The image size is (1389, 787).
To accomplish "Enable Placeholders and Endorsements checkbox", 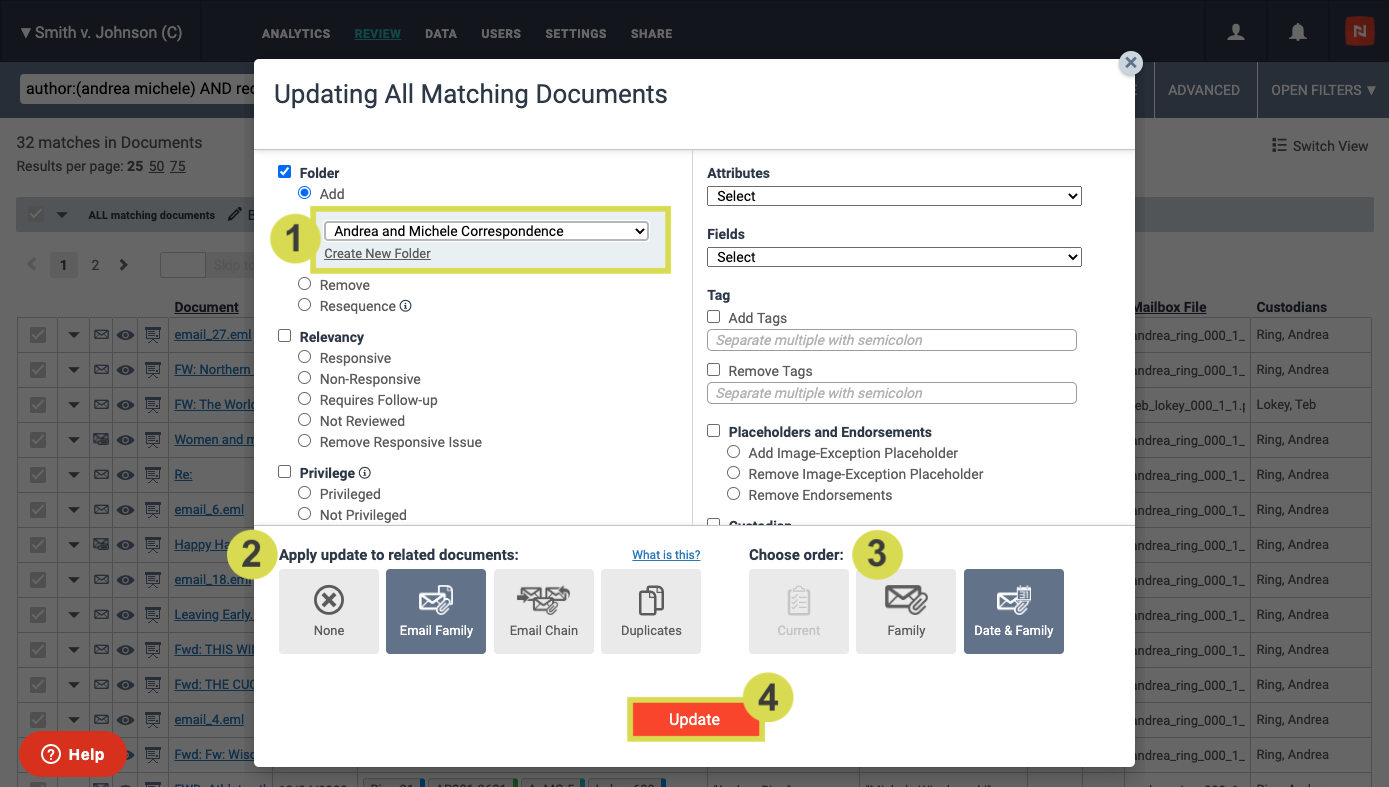I will (714, 431).
